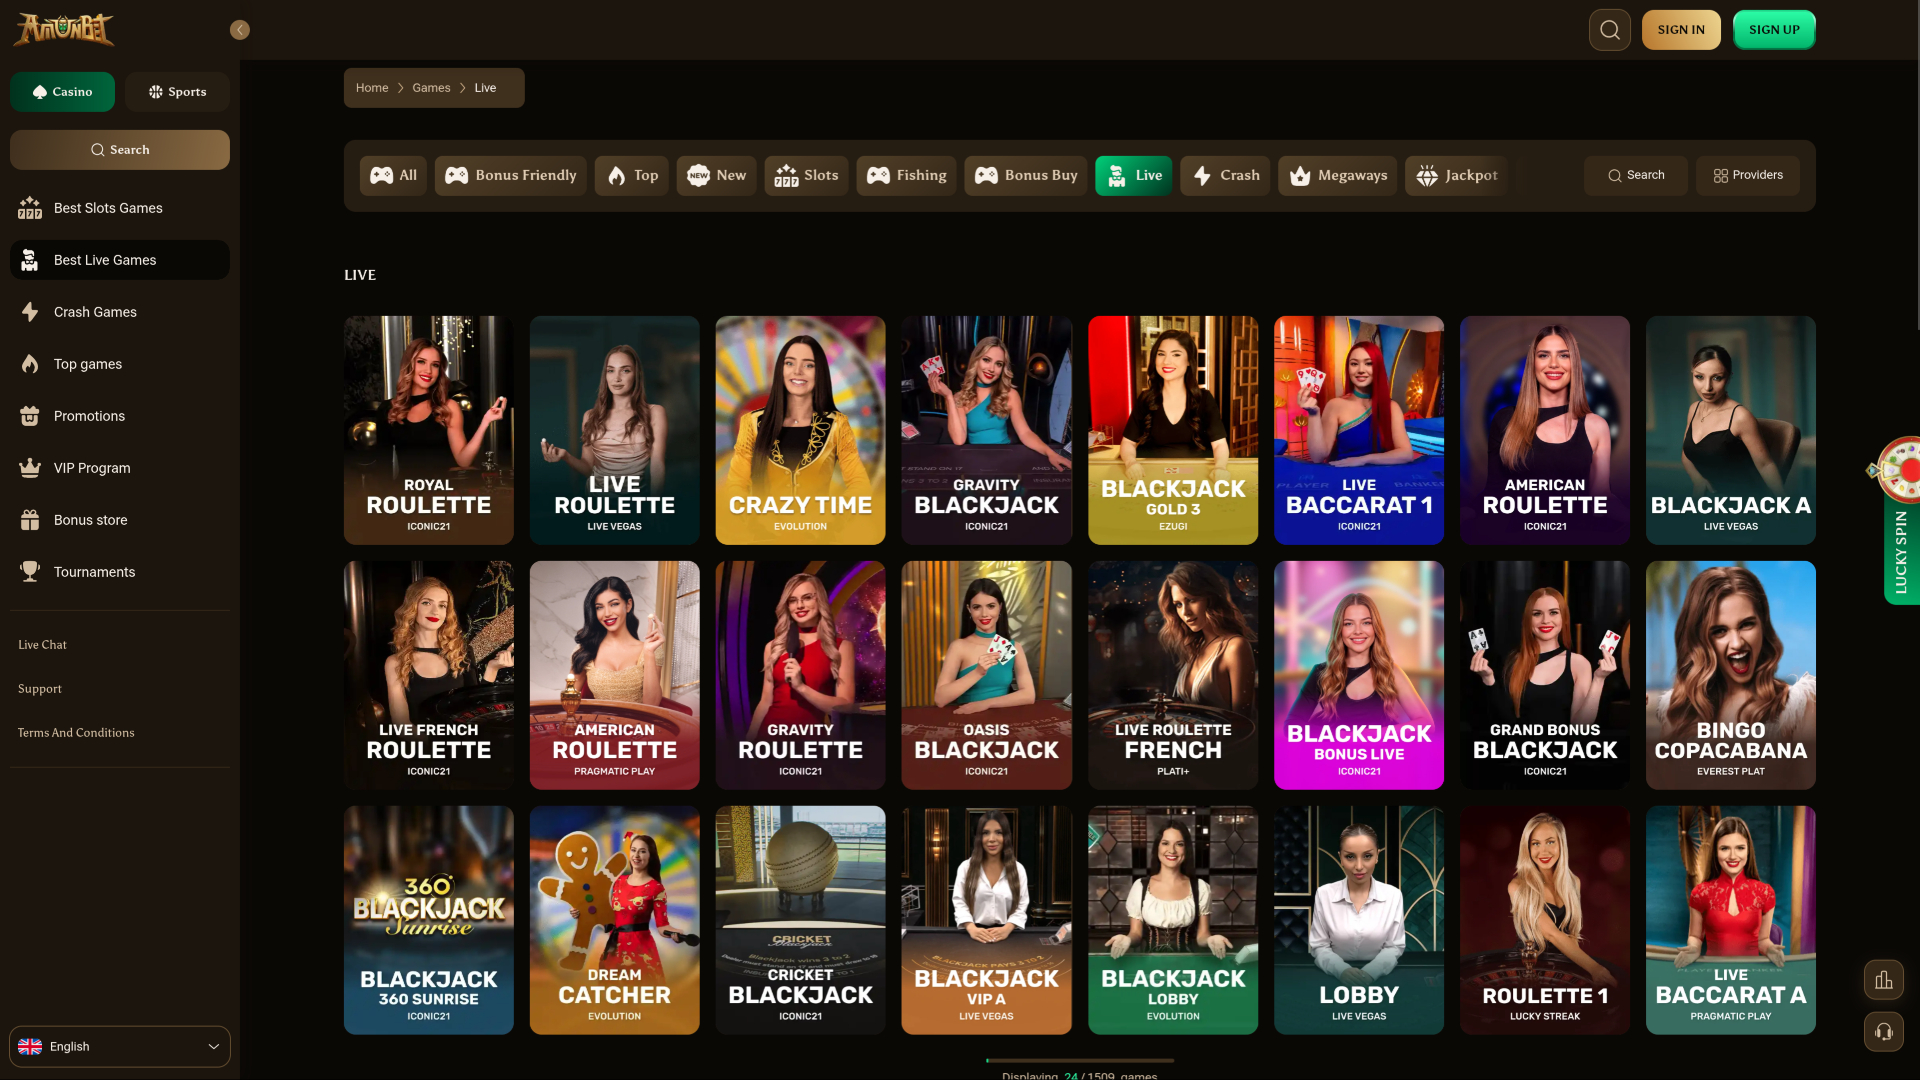Switch to Casino mode
This screenshot has height=1080, width=1920.
click(x=62, y=92)
